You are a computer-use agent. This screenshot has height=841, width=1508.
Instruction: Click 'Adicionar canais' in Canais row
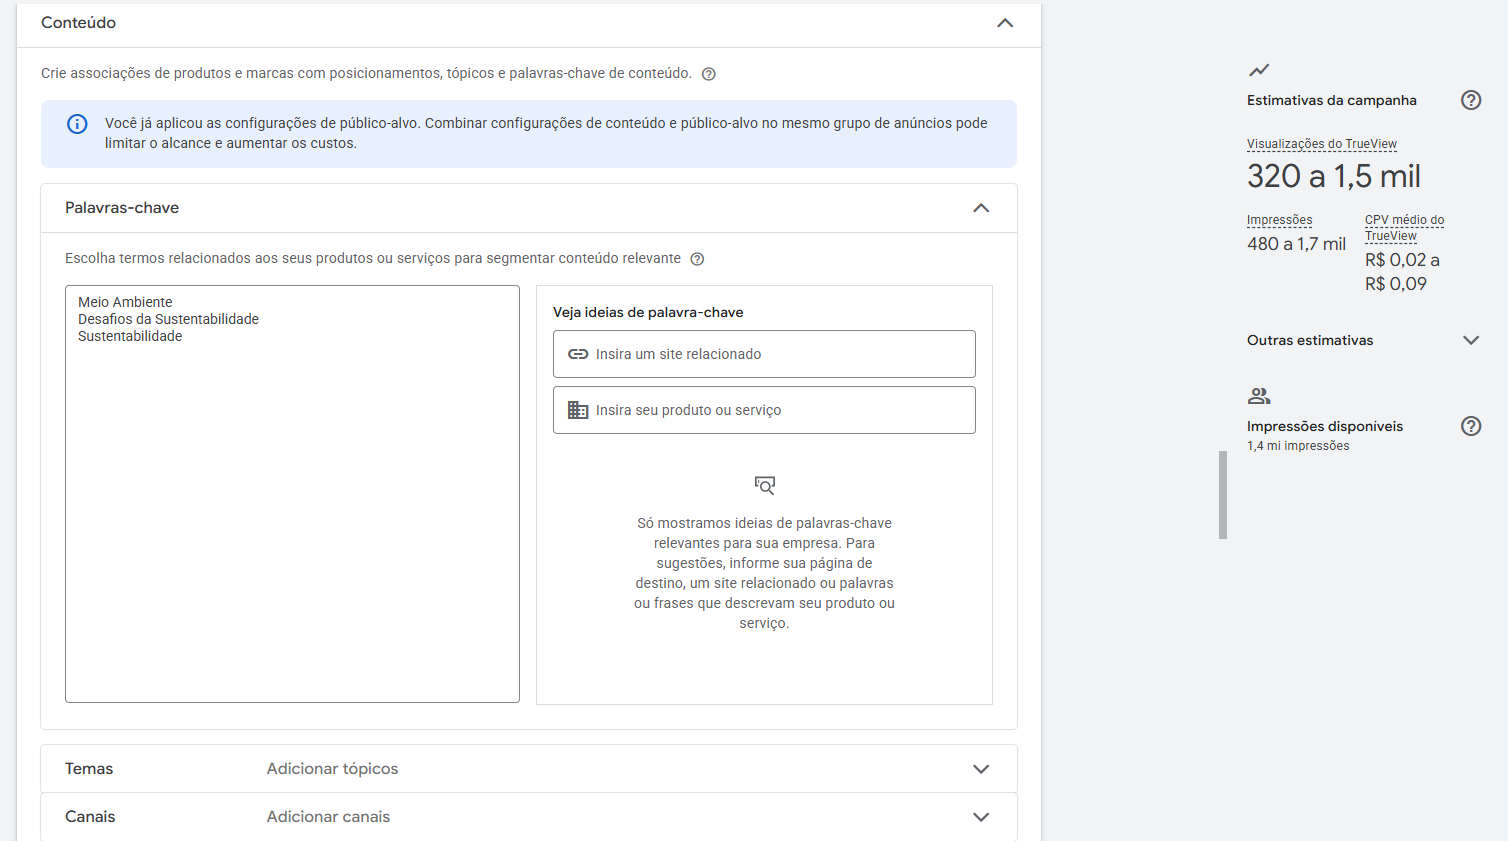328,817
